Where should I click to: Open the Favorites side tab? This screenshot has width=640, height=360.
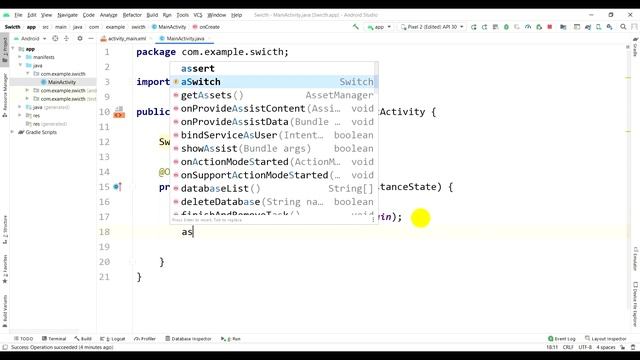[x=5, y=269]
